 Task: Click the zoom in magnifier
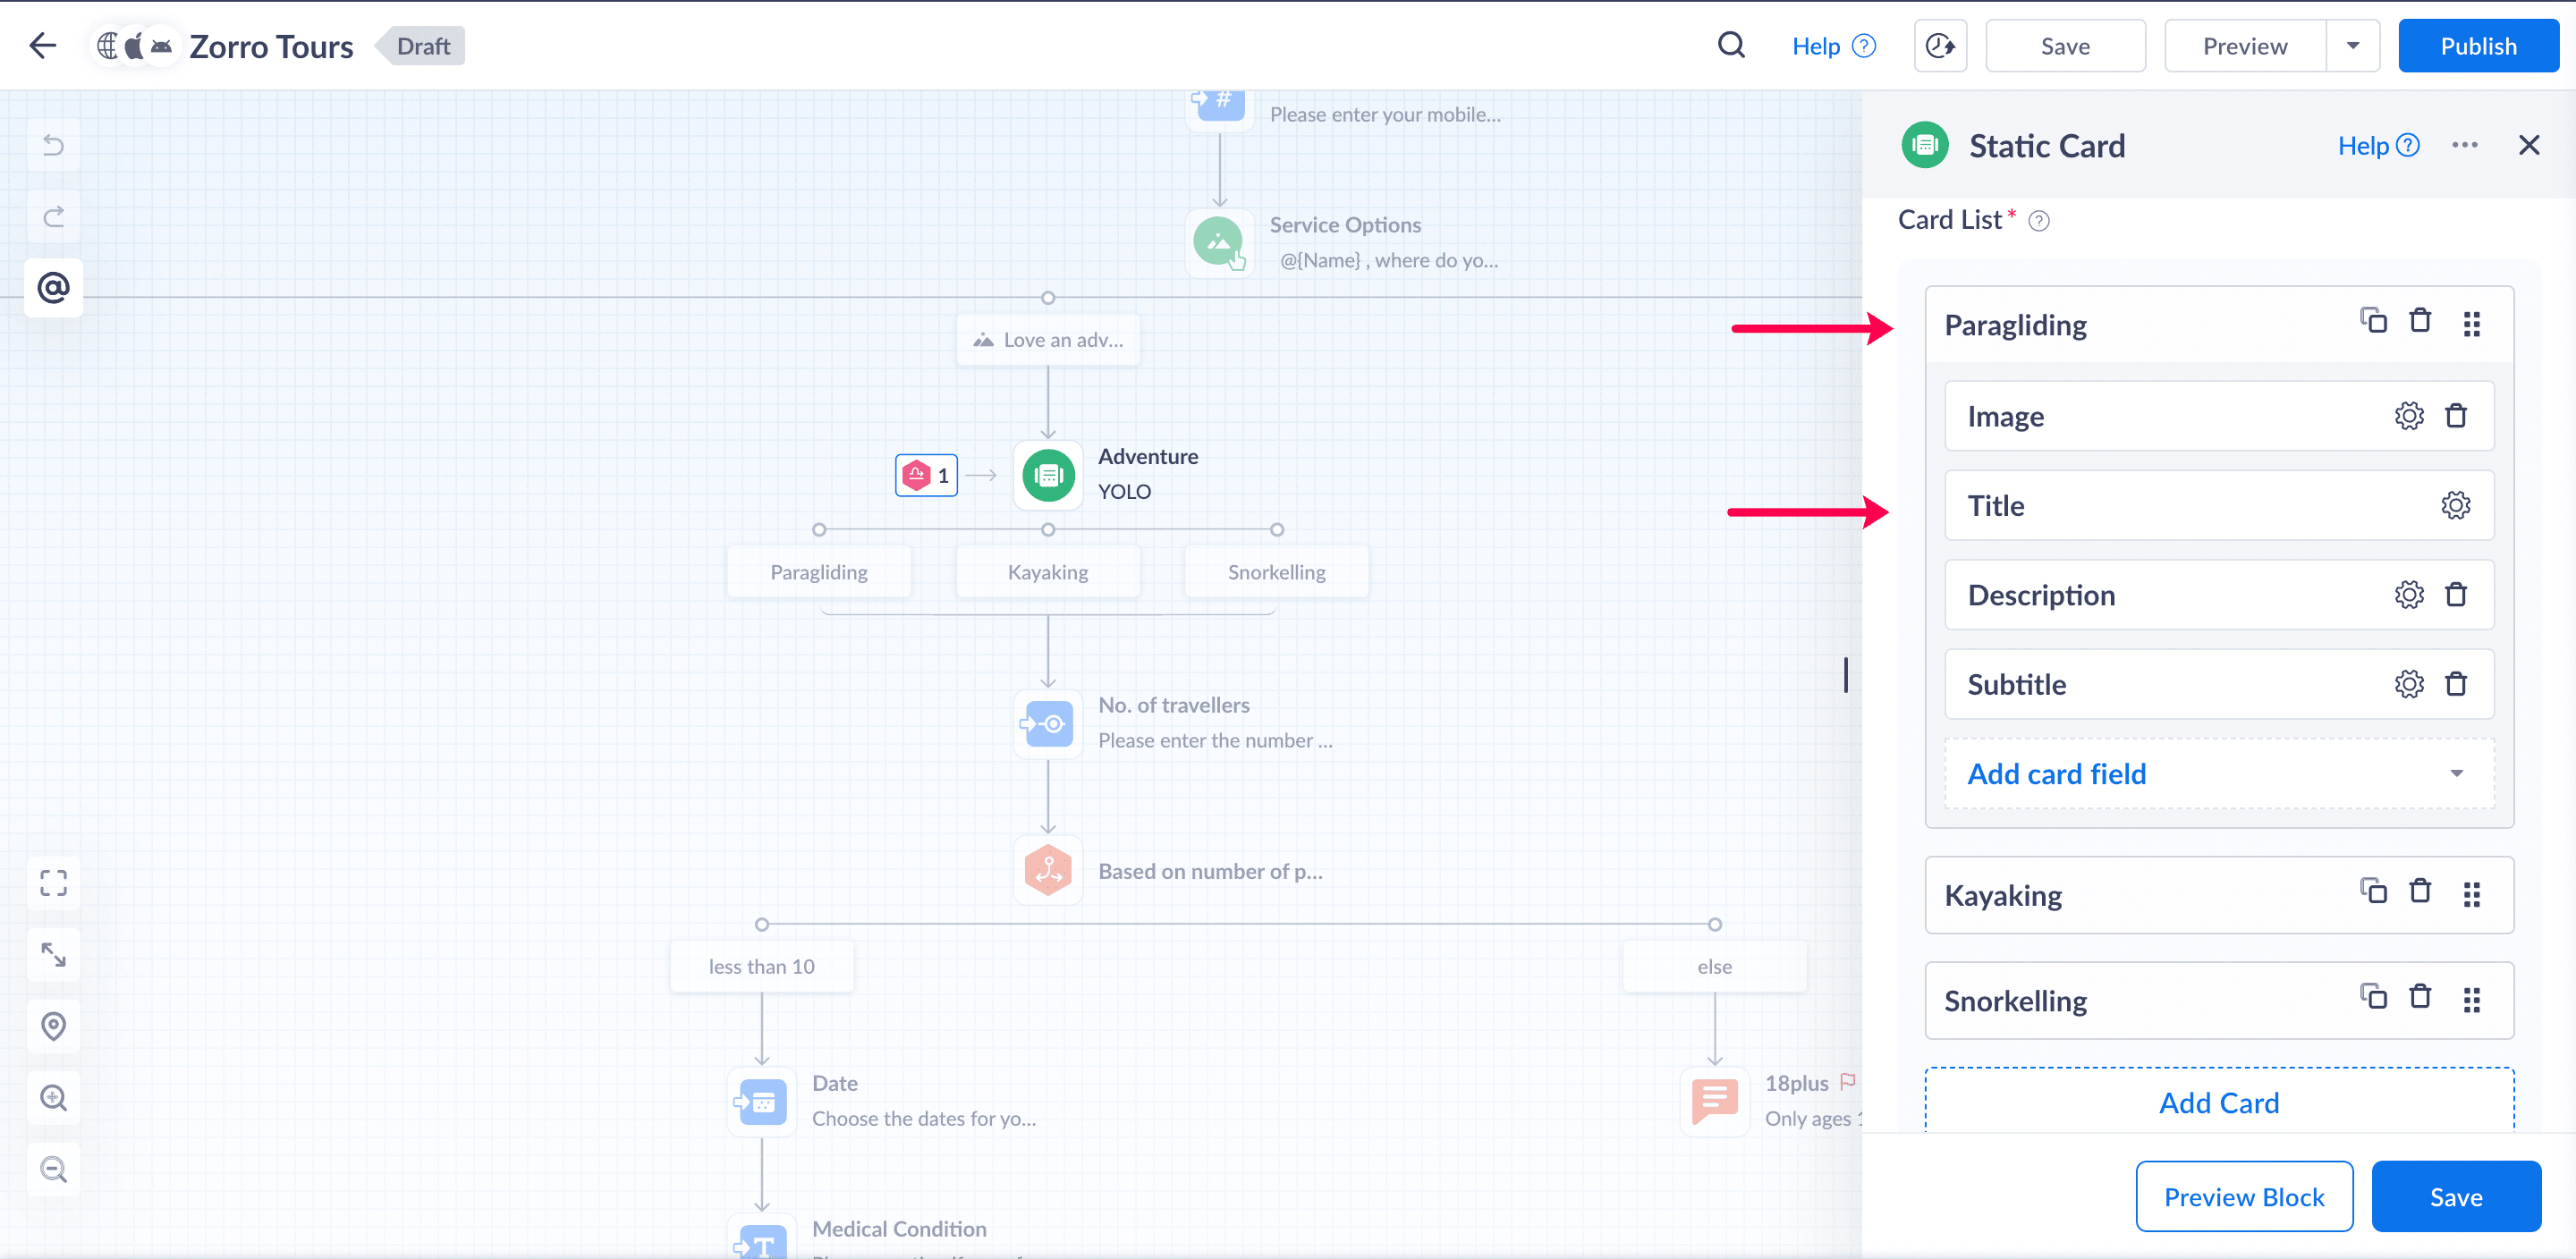(53, 1098)
